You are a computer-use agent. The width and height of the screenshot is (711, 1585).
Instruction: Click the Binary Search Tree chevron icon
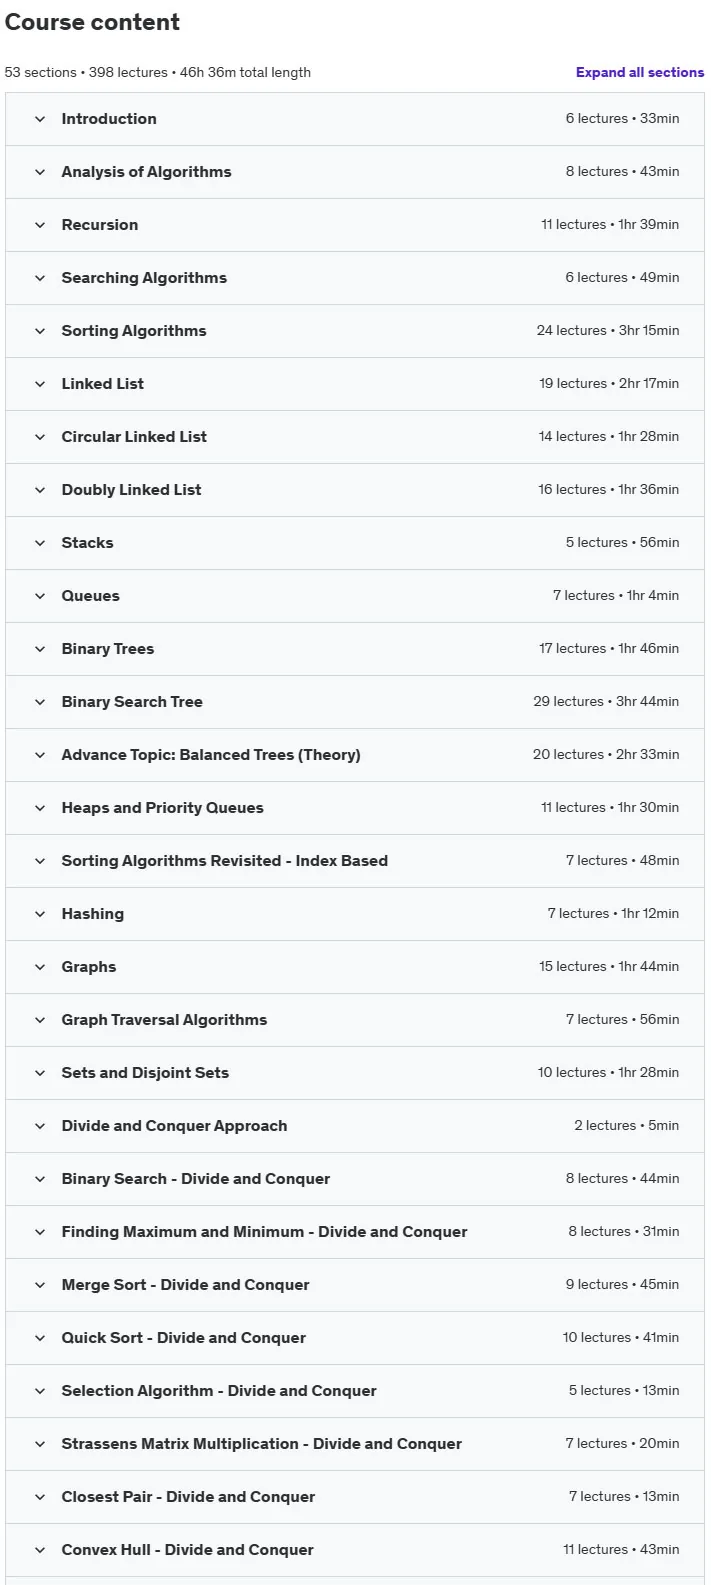(40, 702)
